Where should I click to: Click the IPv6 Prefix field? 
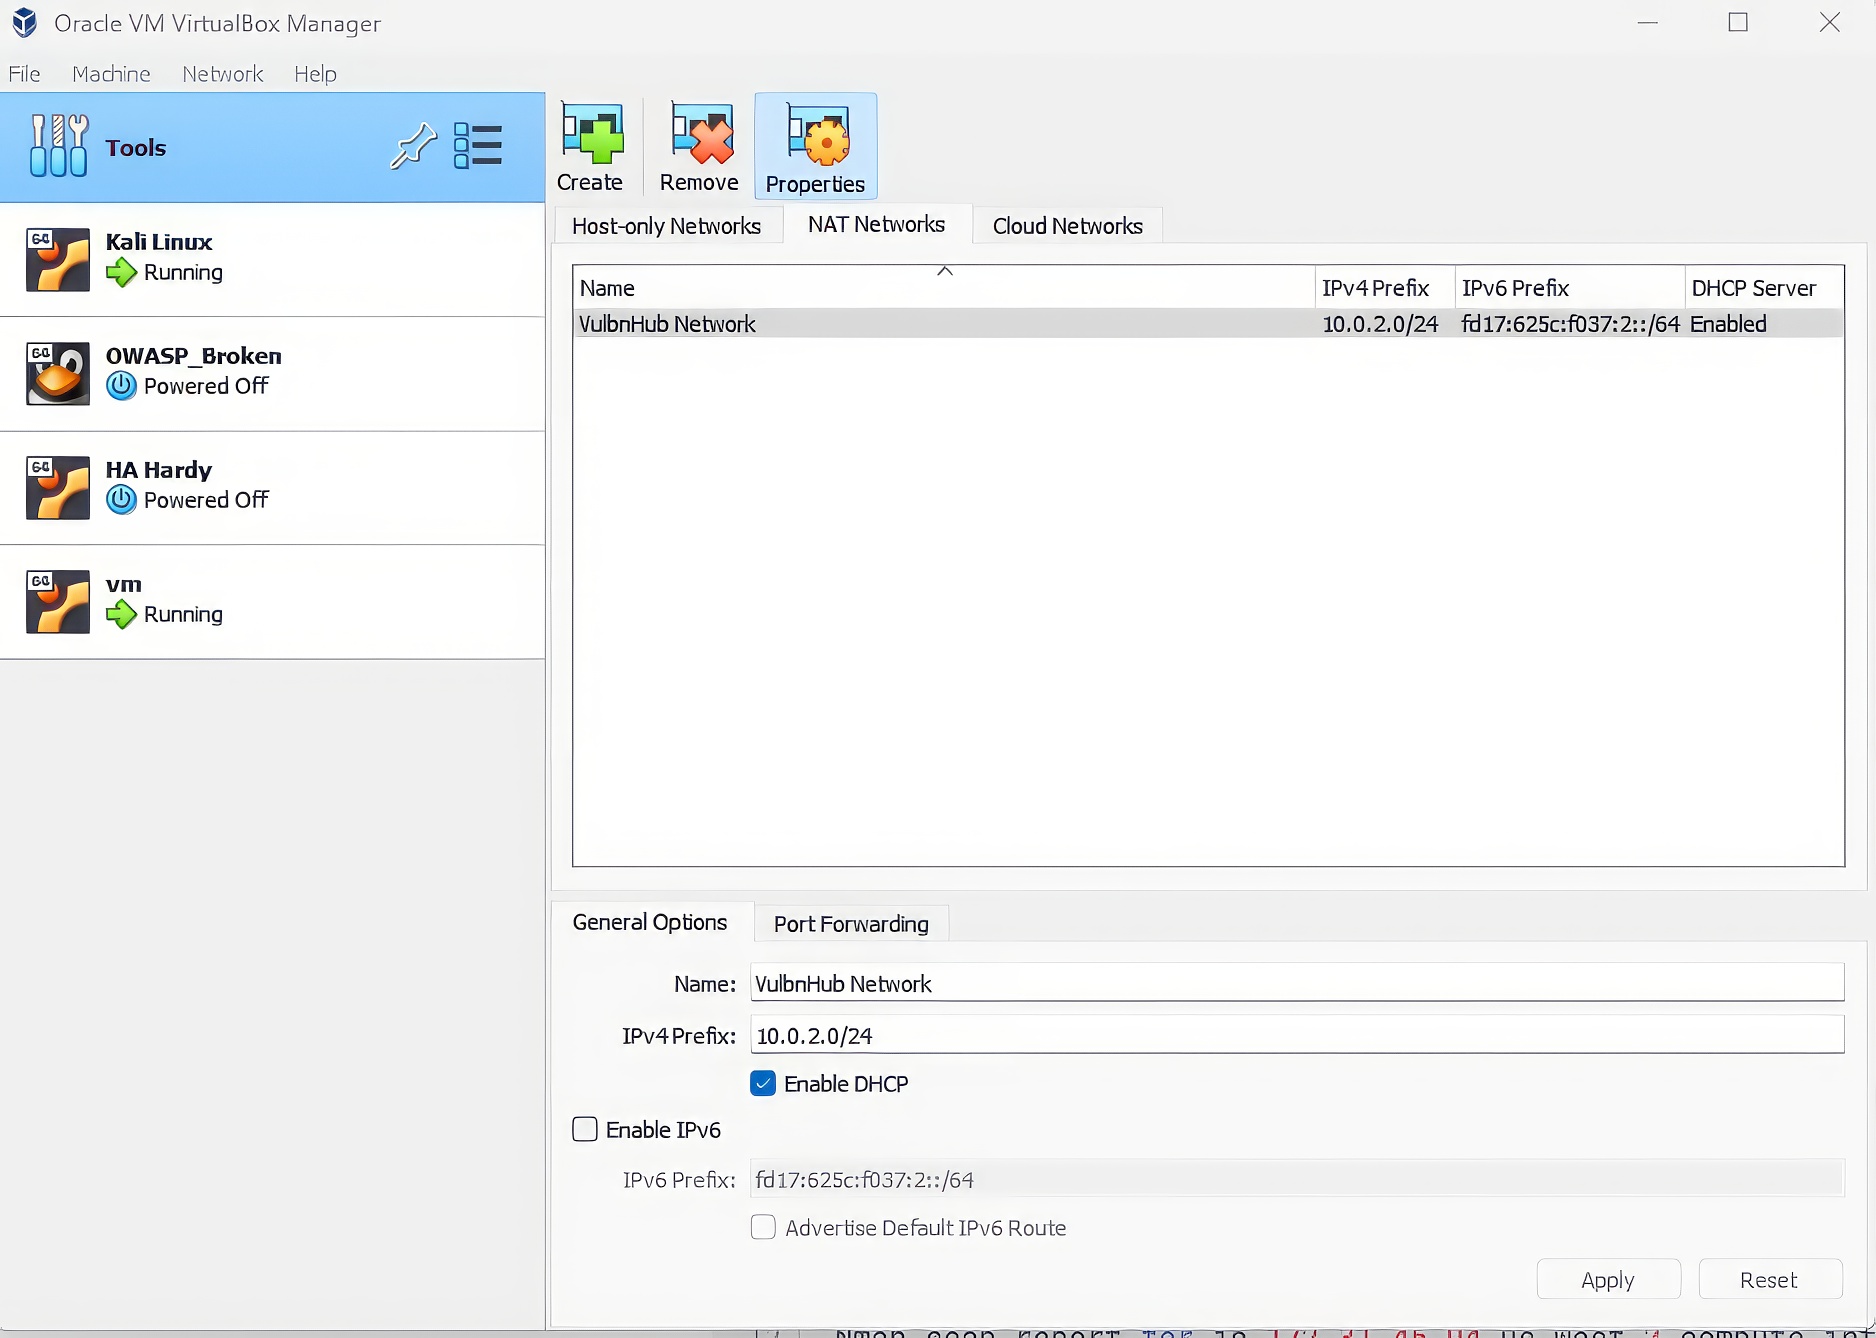[x=1297, y=1180]
